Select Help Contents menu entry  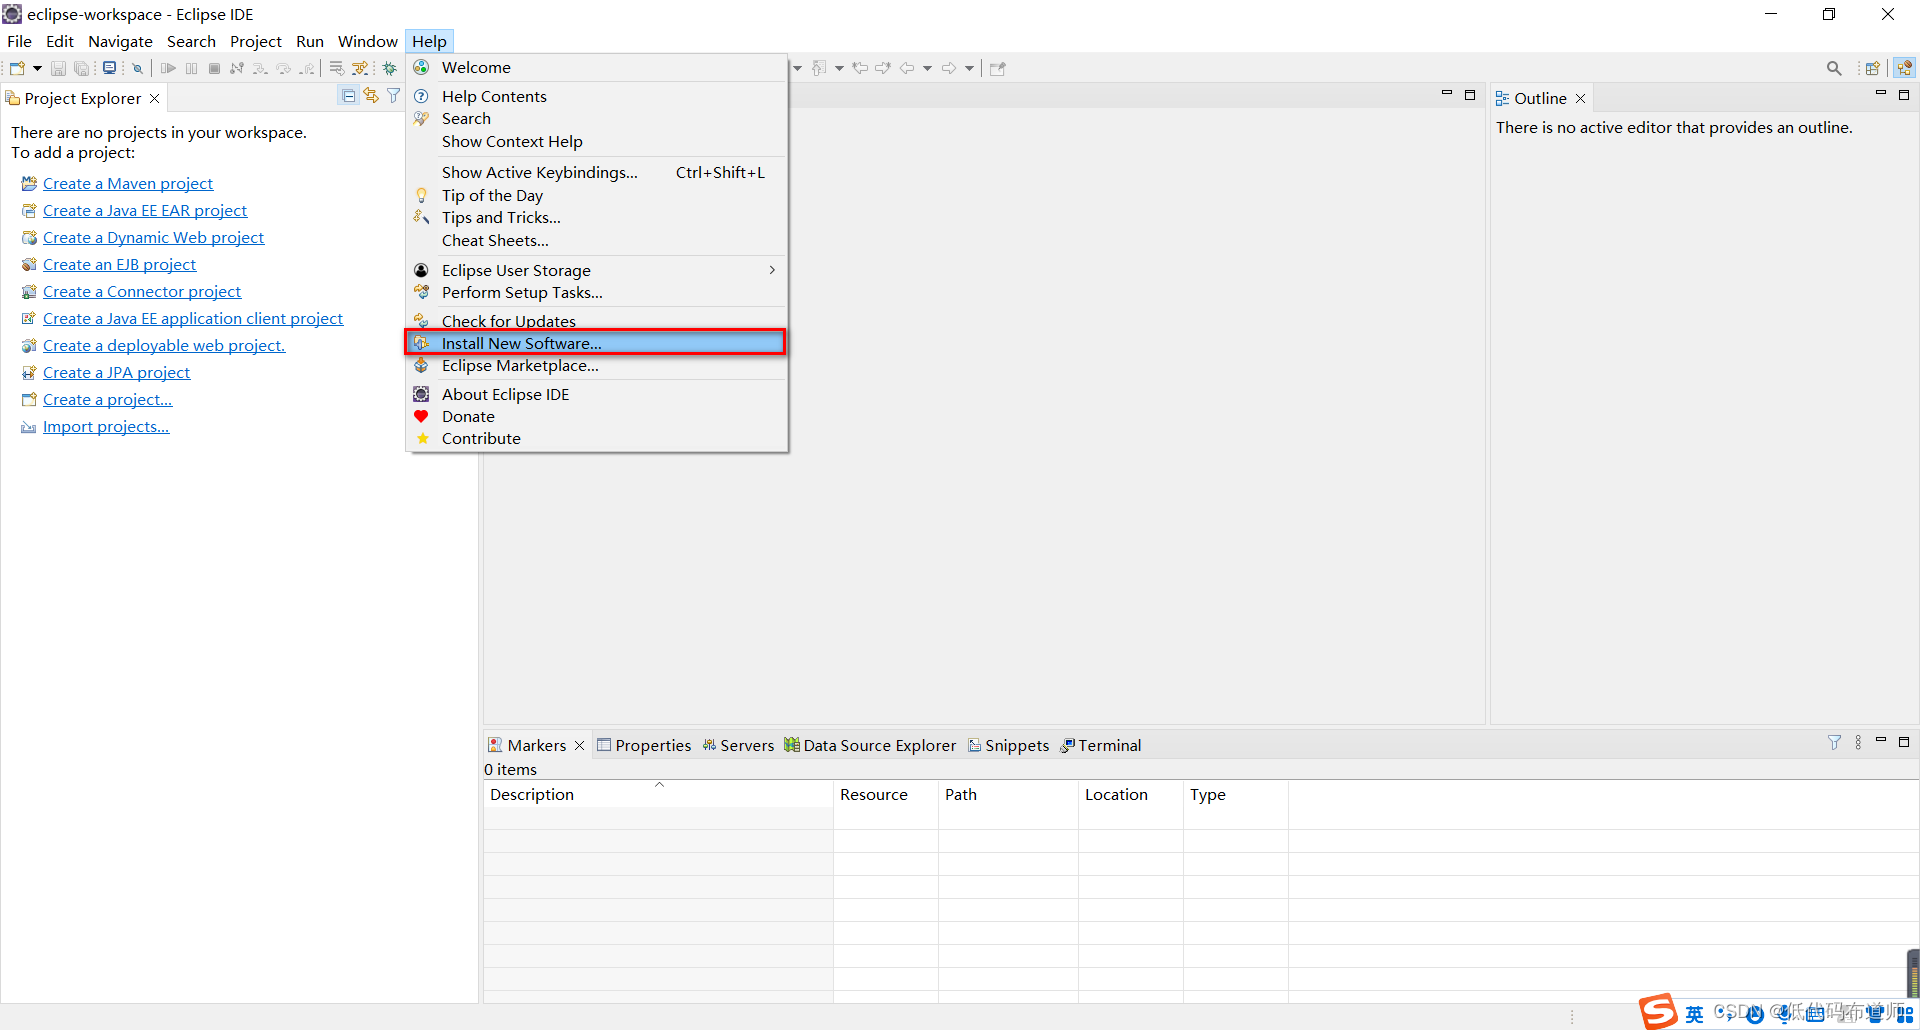pyautogui.click(x=597, y=96)
